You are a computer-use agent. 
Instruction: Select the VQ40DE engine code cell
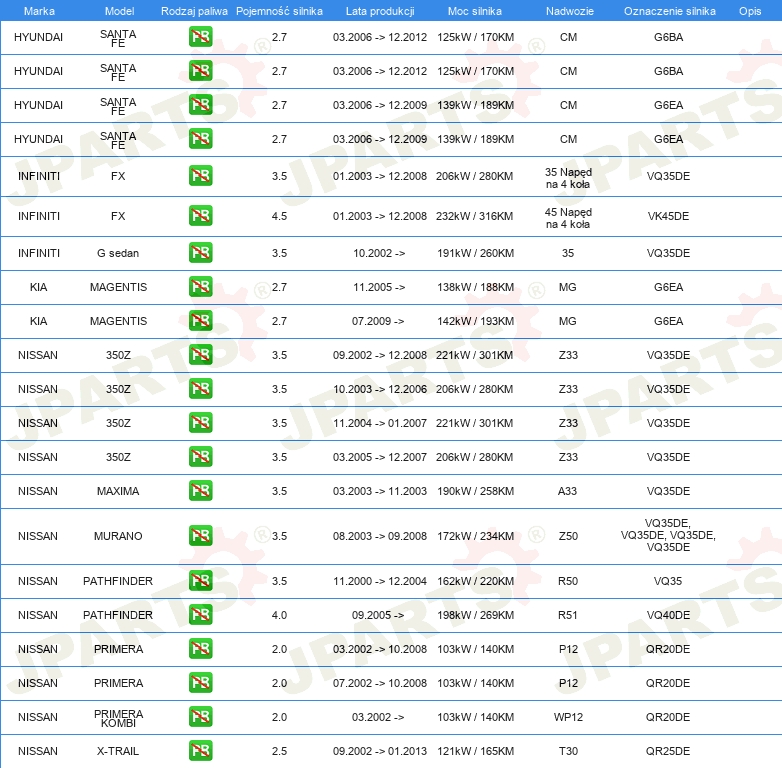(x=668, y=615)
